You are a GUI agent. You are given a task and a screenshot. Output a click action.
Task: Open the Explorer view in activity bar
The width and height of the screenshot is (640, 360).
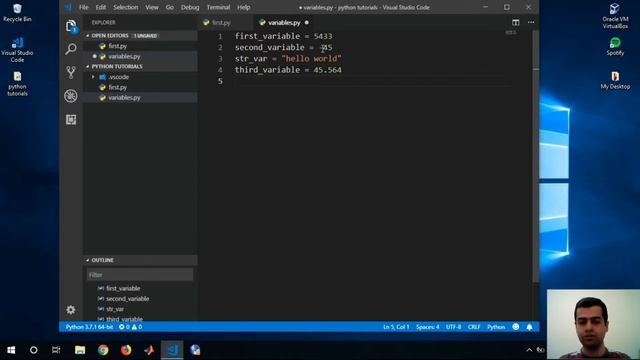click(x=71, y=27)
